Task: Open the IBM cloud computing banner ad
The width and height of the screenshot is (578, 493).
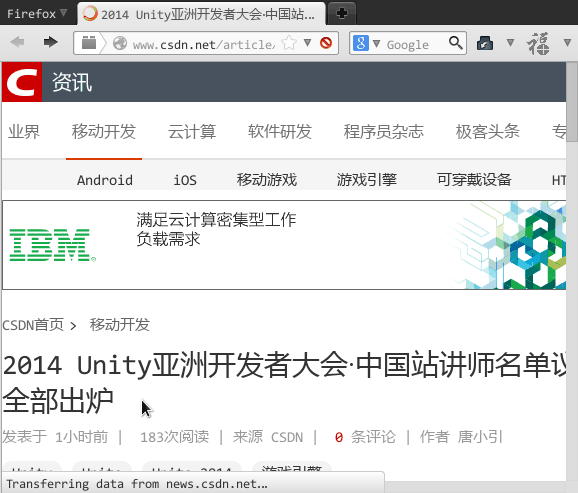Action: 284,245
